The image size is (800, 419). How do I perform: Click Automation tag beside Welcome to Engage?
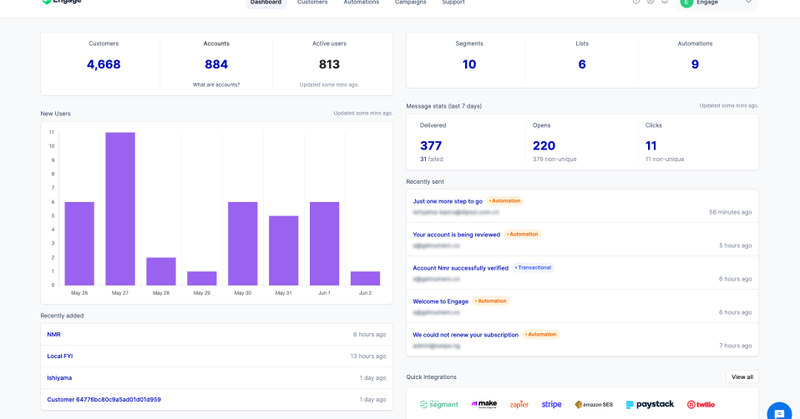tap(490, 301)
